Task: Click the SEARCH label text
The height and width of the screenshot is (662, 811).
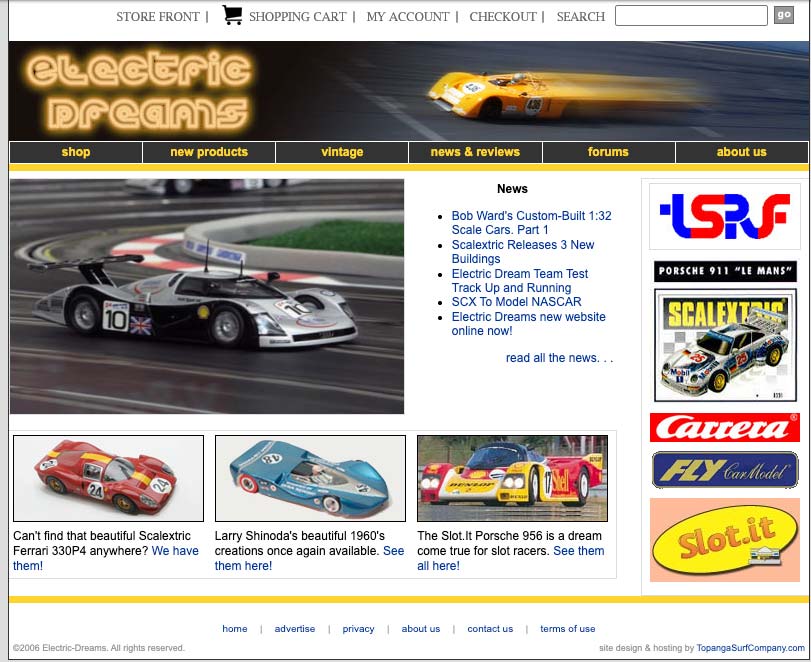Action: click(x=581, y=17)
